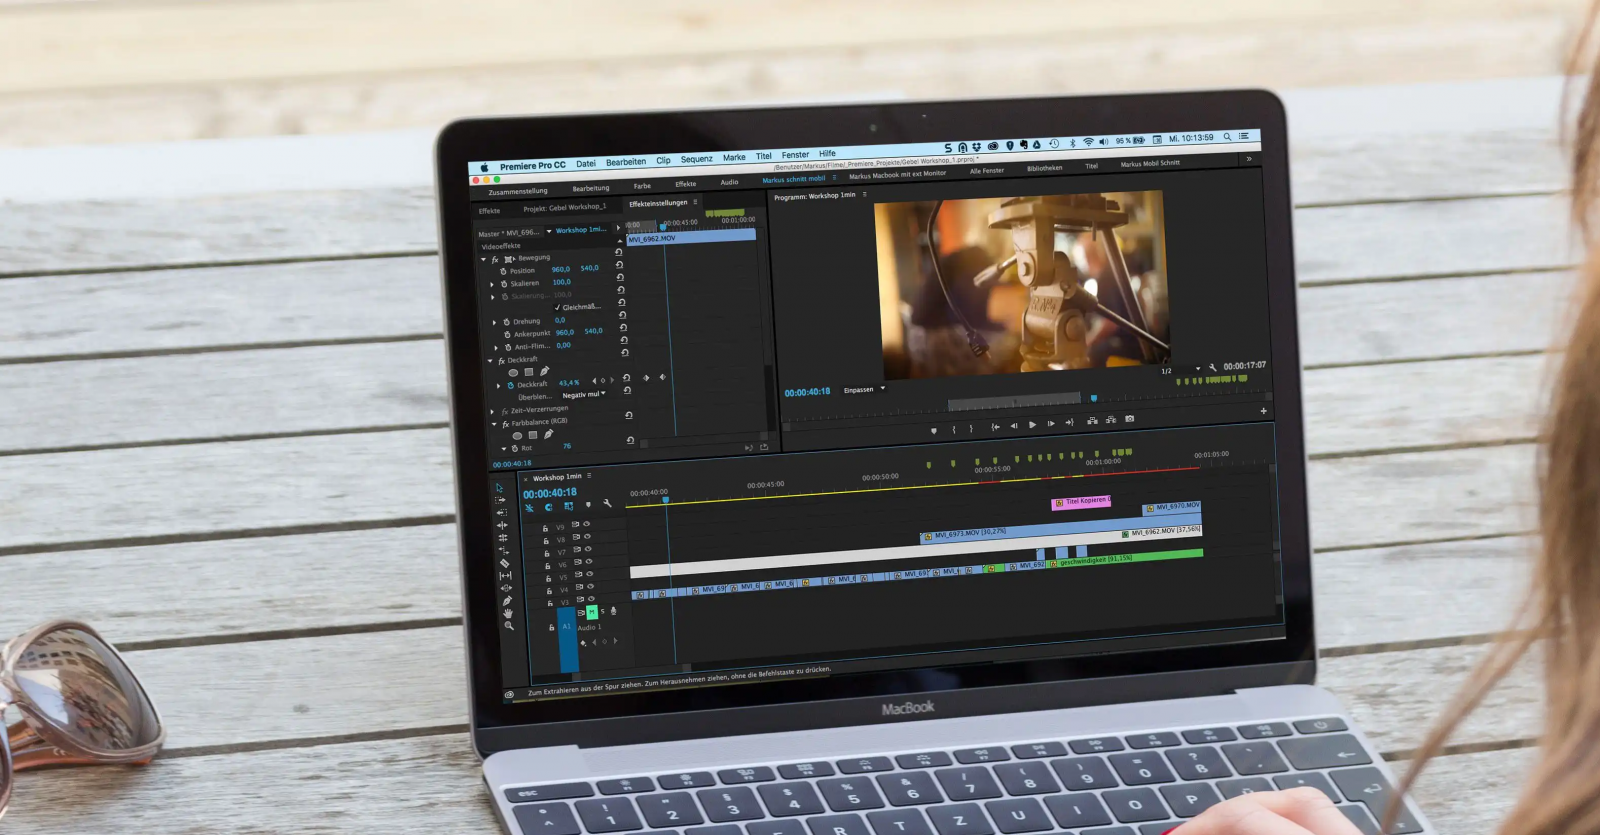Viewport: 1600px width, 835px height.
Task: Expand the Drehung property
Action: pyautogui.click(x=494, y=322)
